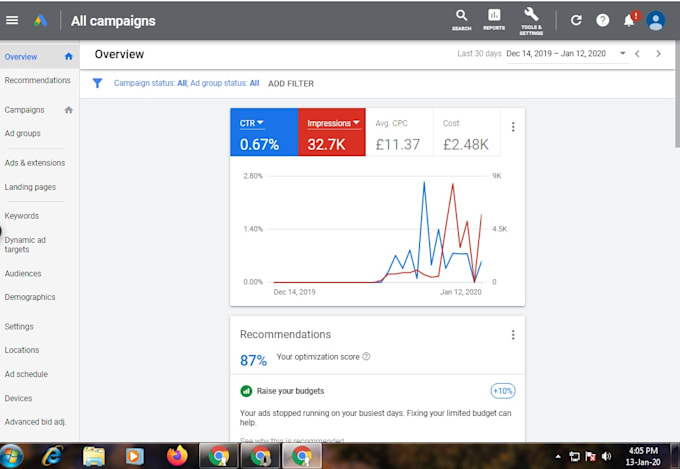Show optimization score help tooltip
The width and height of the screenshot is (680, 469).
click(366, 357)
